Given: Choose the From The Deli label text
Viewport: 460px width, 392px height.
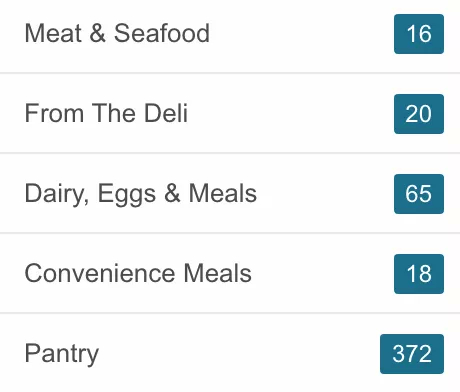Looking at the screenshot, I should coord(106,113).
